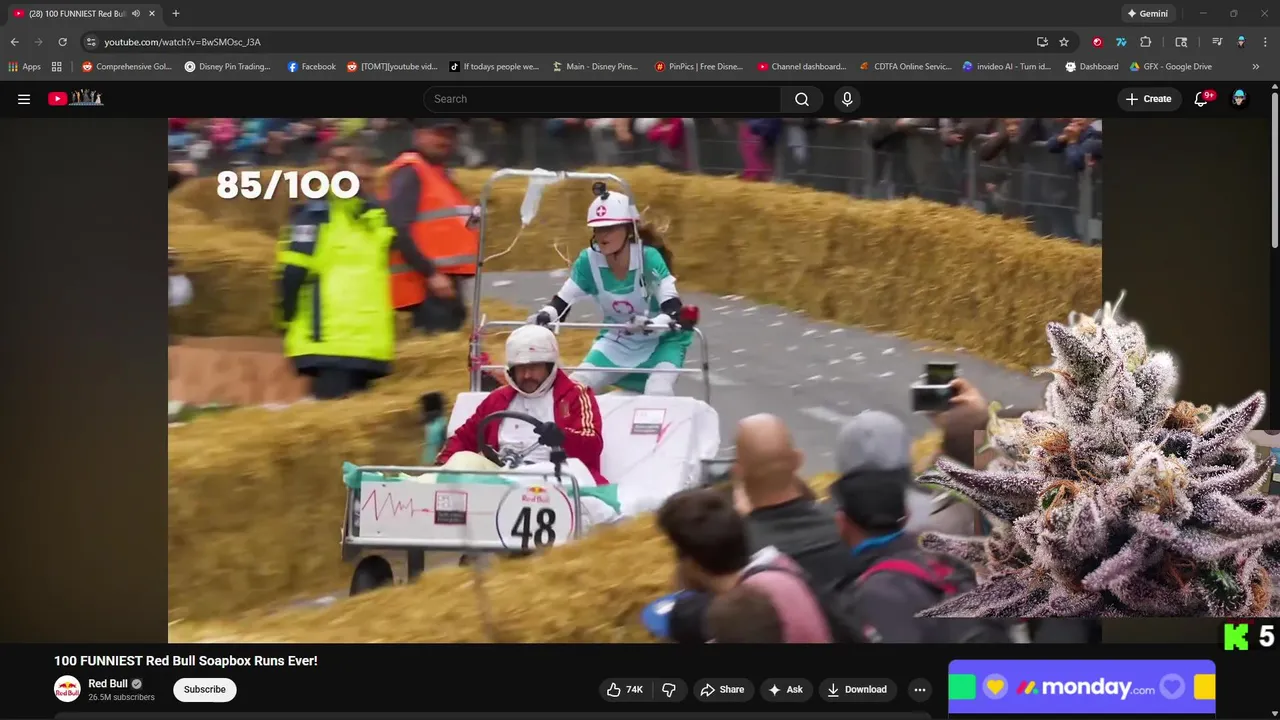The width and height of the screenshot is (1280, 720).
Task: Click the red extension icon in toolbar
Action: click(x=1098, y=42)
